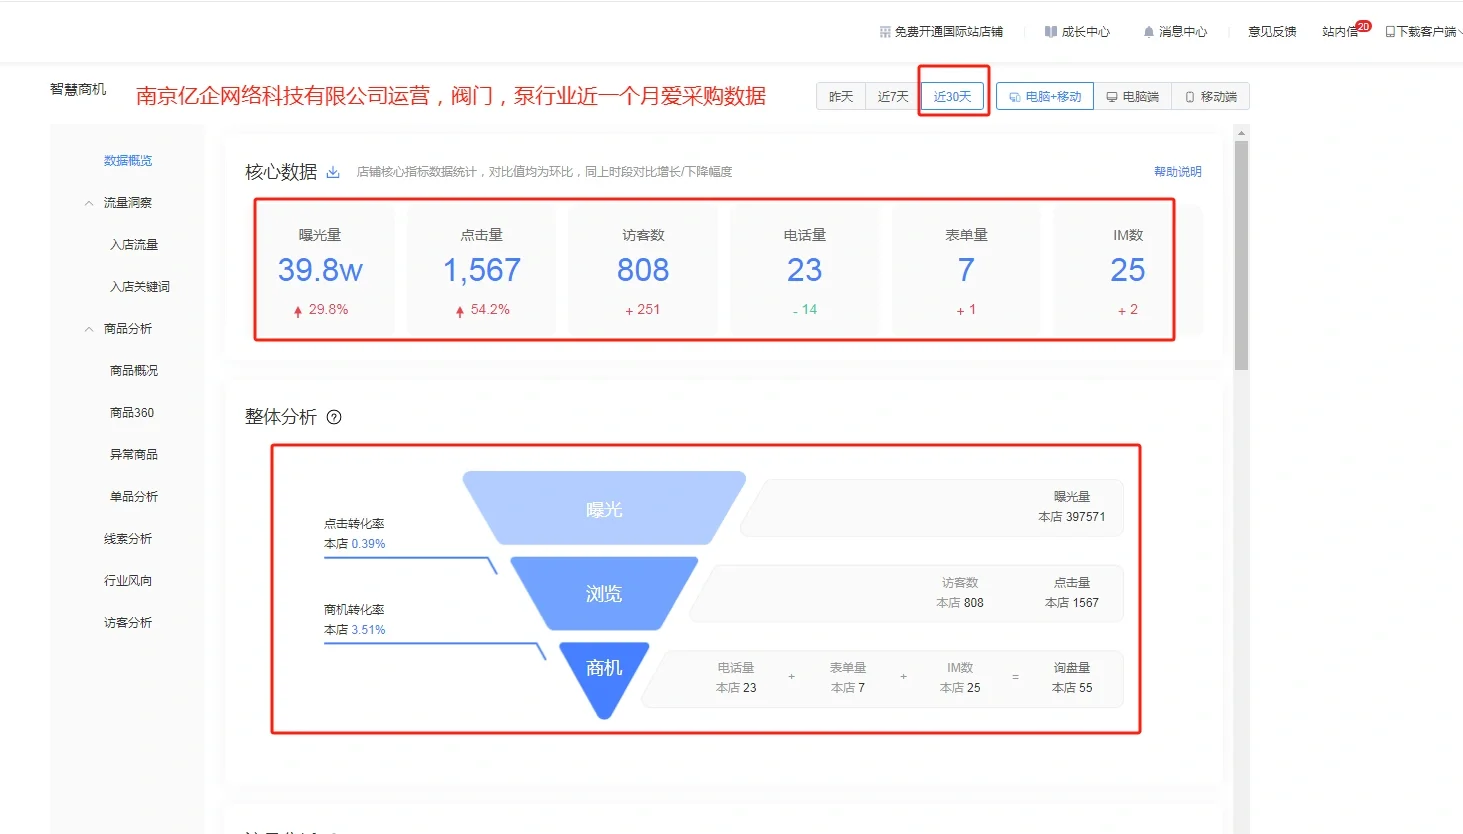This screenshot has width=1463, height=834.
Task: Open the 帮助说明 link
Action: [x=1177, y=171]
